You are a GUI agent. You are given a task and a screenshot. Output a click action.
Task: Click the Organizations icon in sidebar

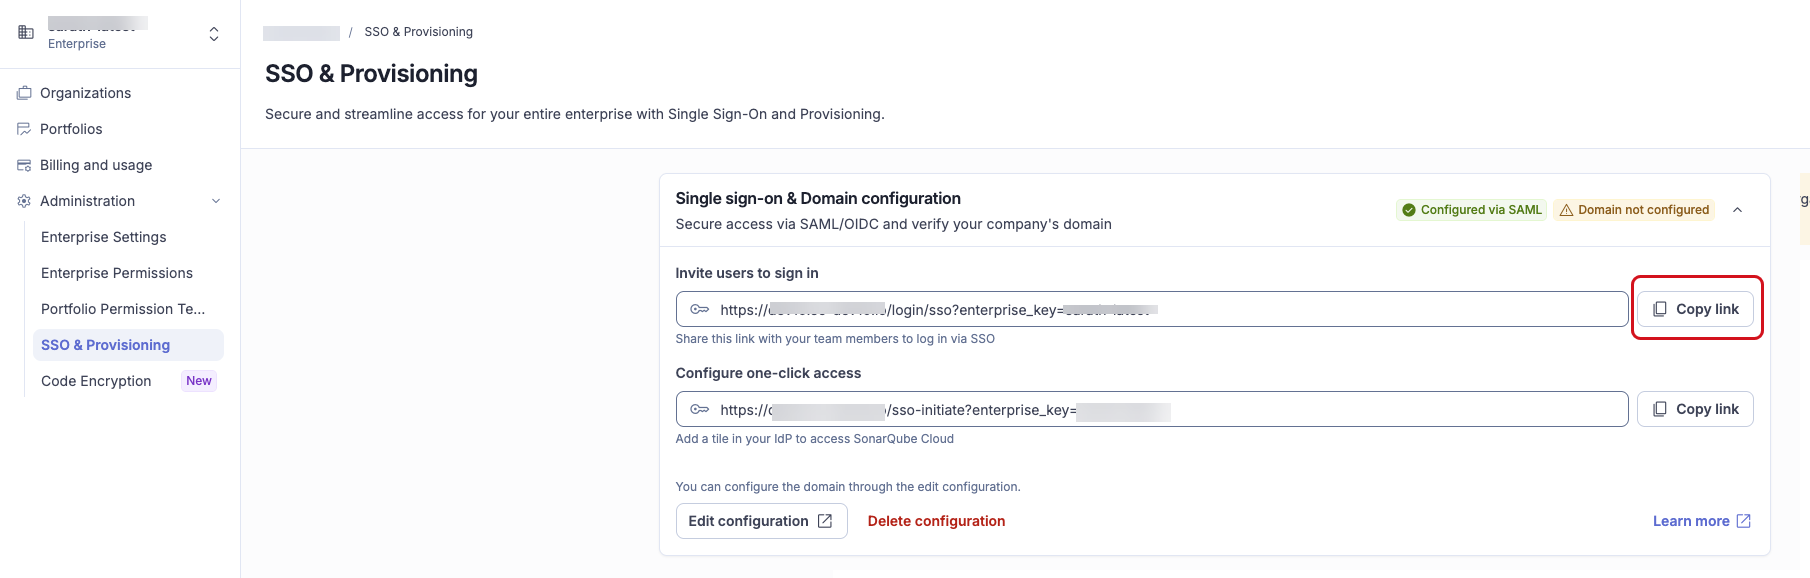click(24, 93)
